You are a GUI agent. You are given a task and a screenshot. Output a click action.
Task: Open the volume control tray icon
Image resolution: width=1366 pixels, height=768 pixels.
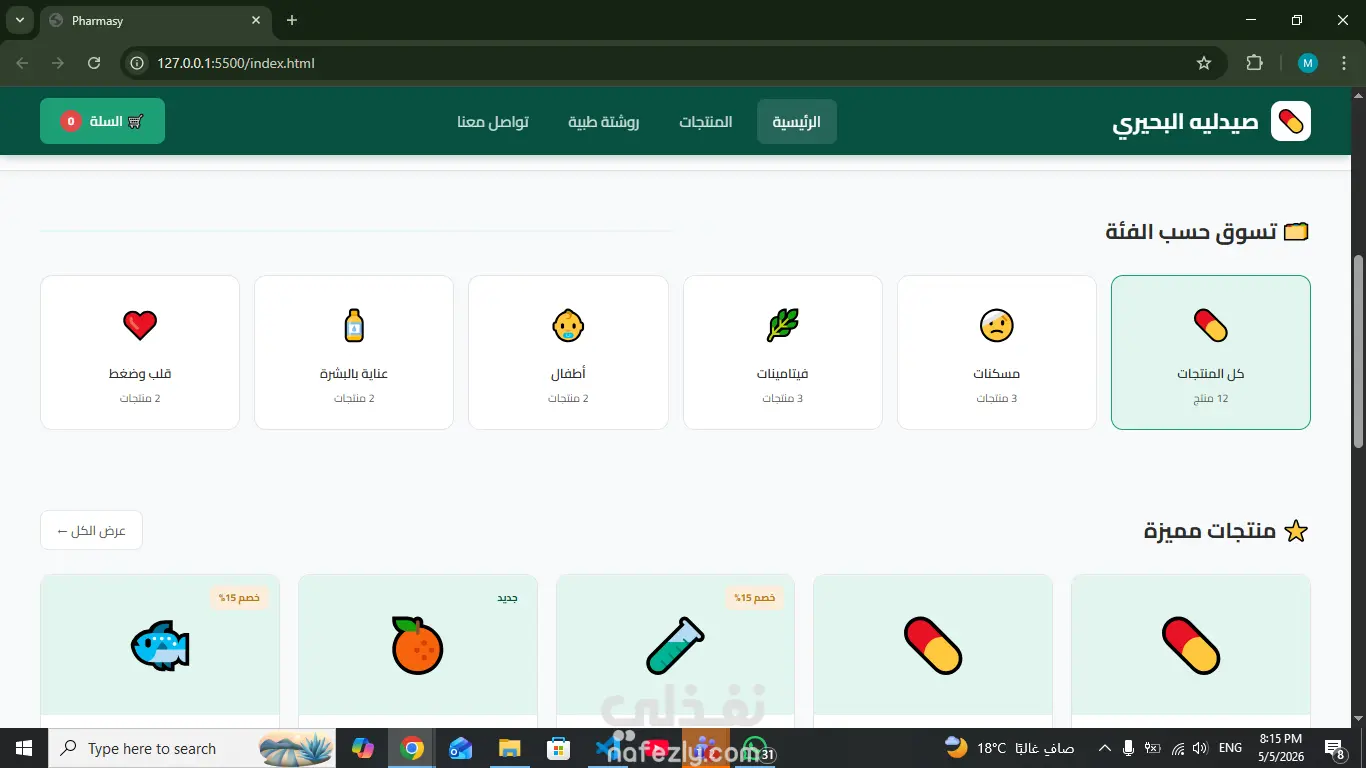click(x=1200, y=748)
